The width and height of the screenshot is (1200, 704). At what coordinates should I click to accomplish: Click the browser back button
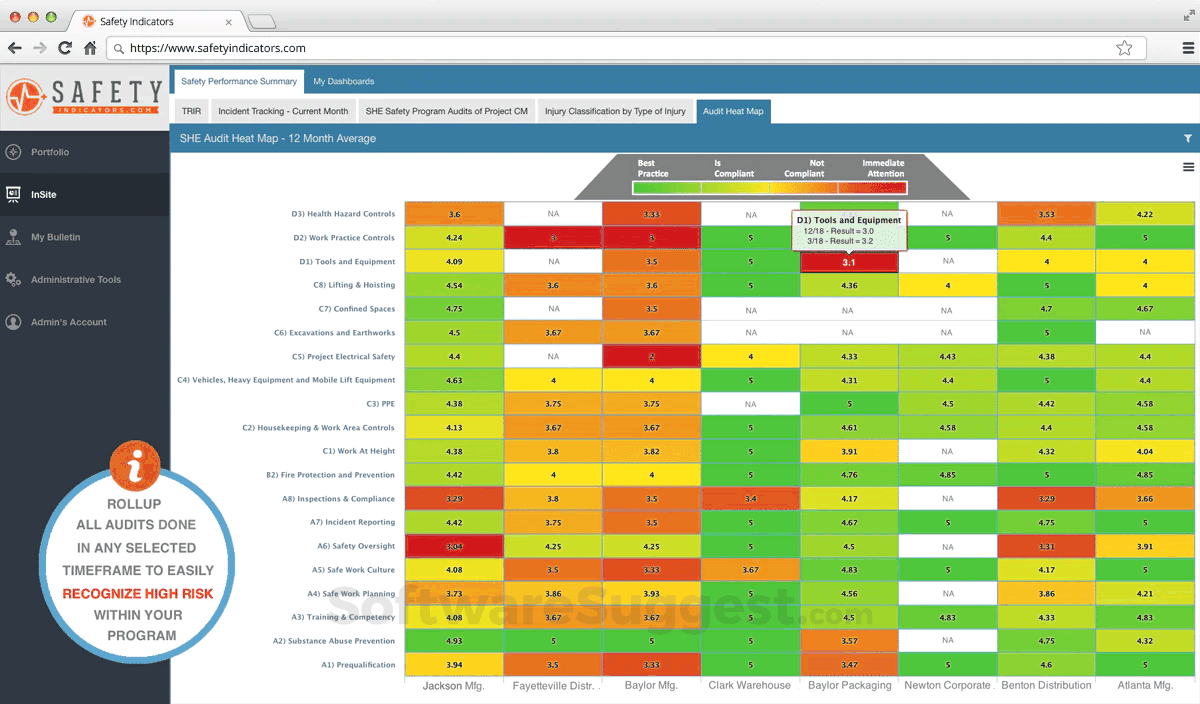[14, 47]
